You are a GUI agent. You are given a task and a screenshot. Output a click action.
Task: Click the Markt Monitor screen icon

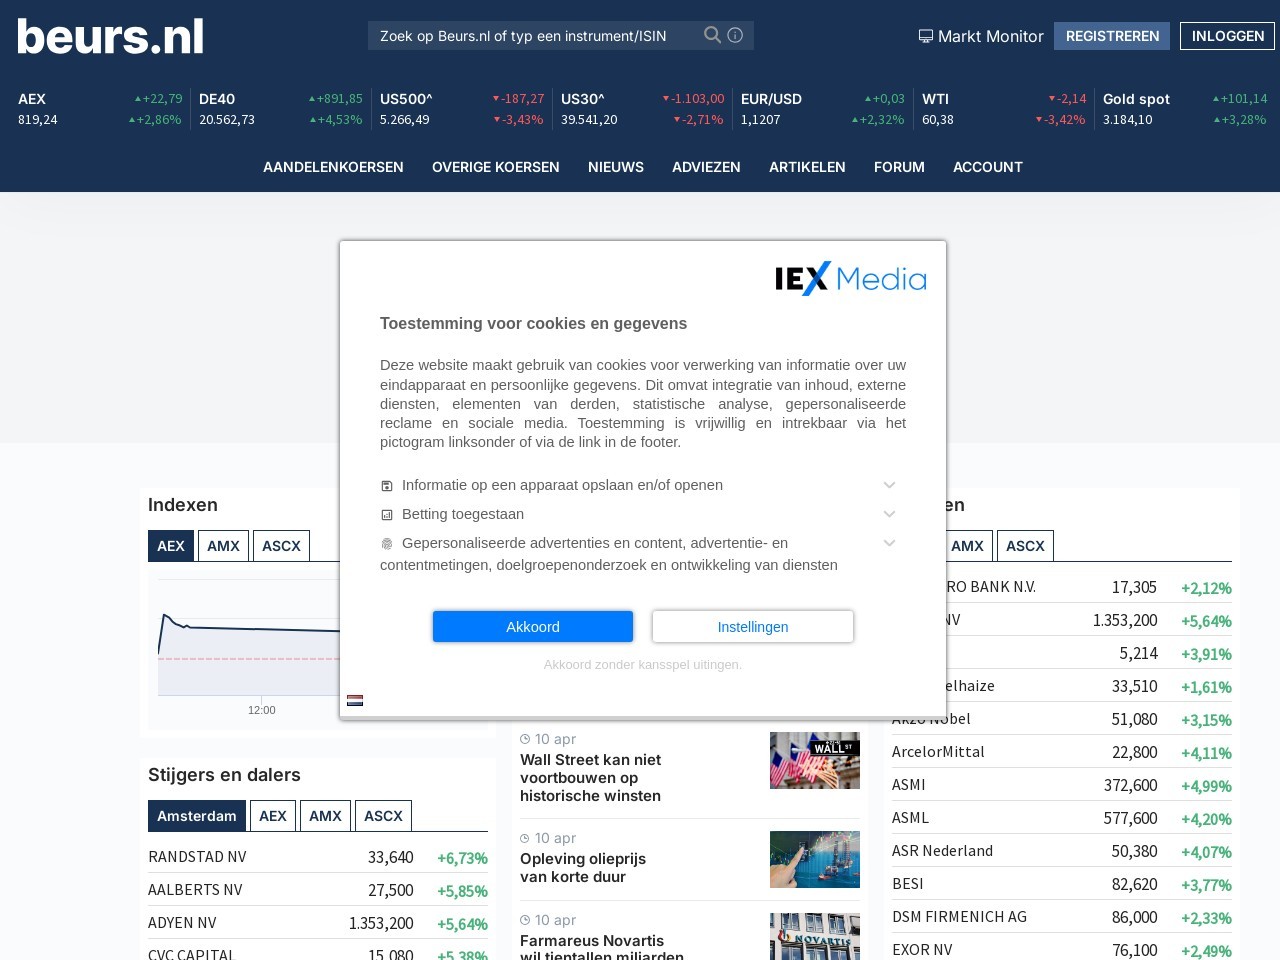click(926, 36)
